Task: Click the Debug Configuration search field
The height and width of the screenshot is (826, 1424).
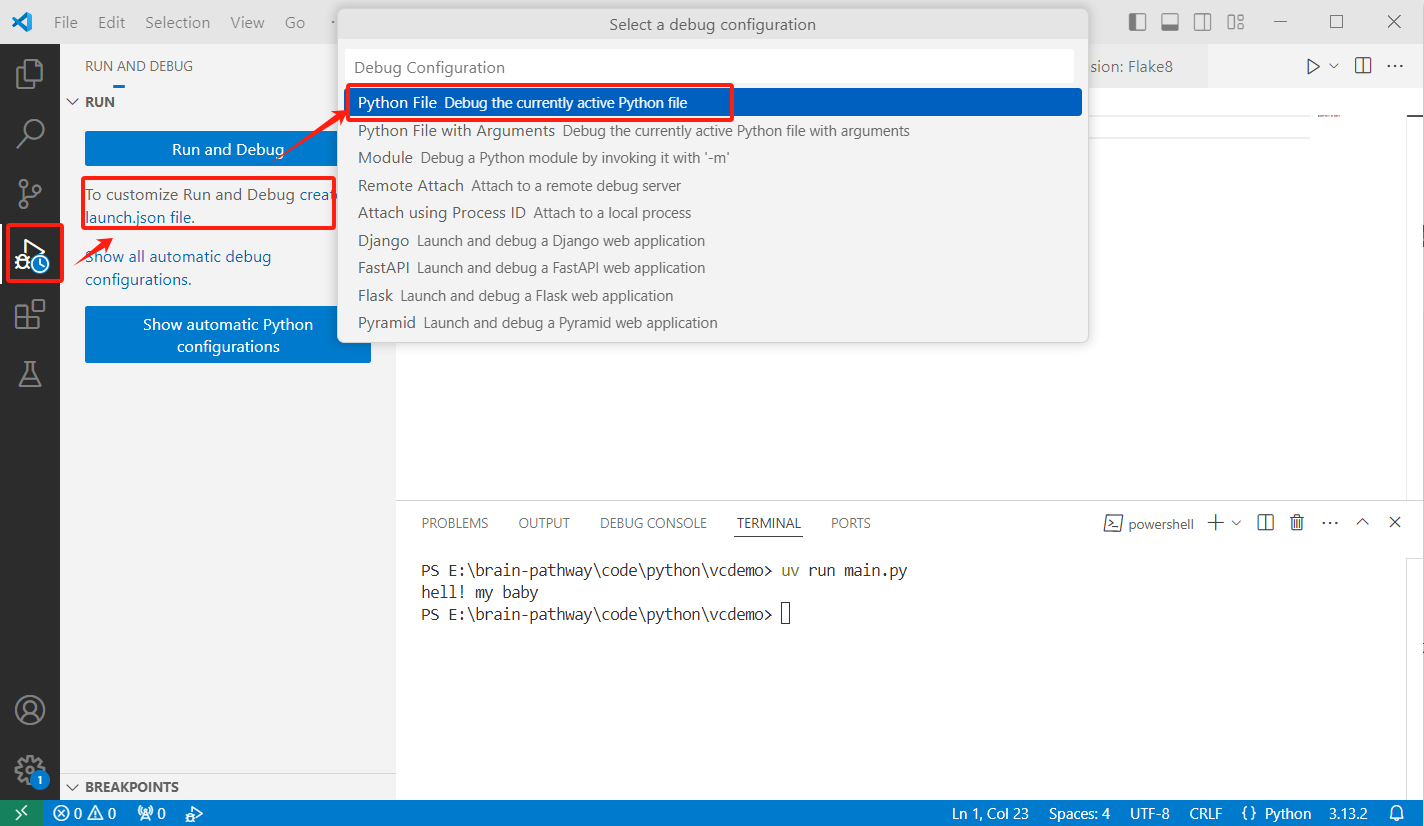Action: [x=710, y=67]
